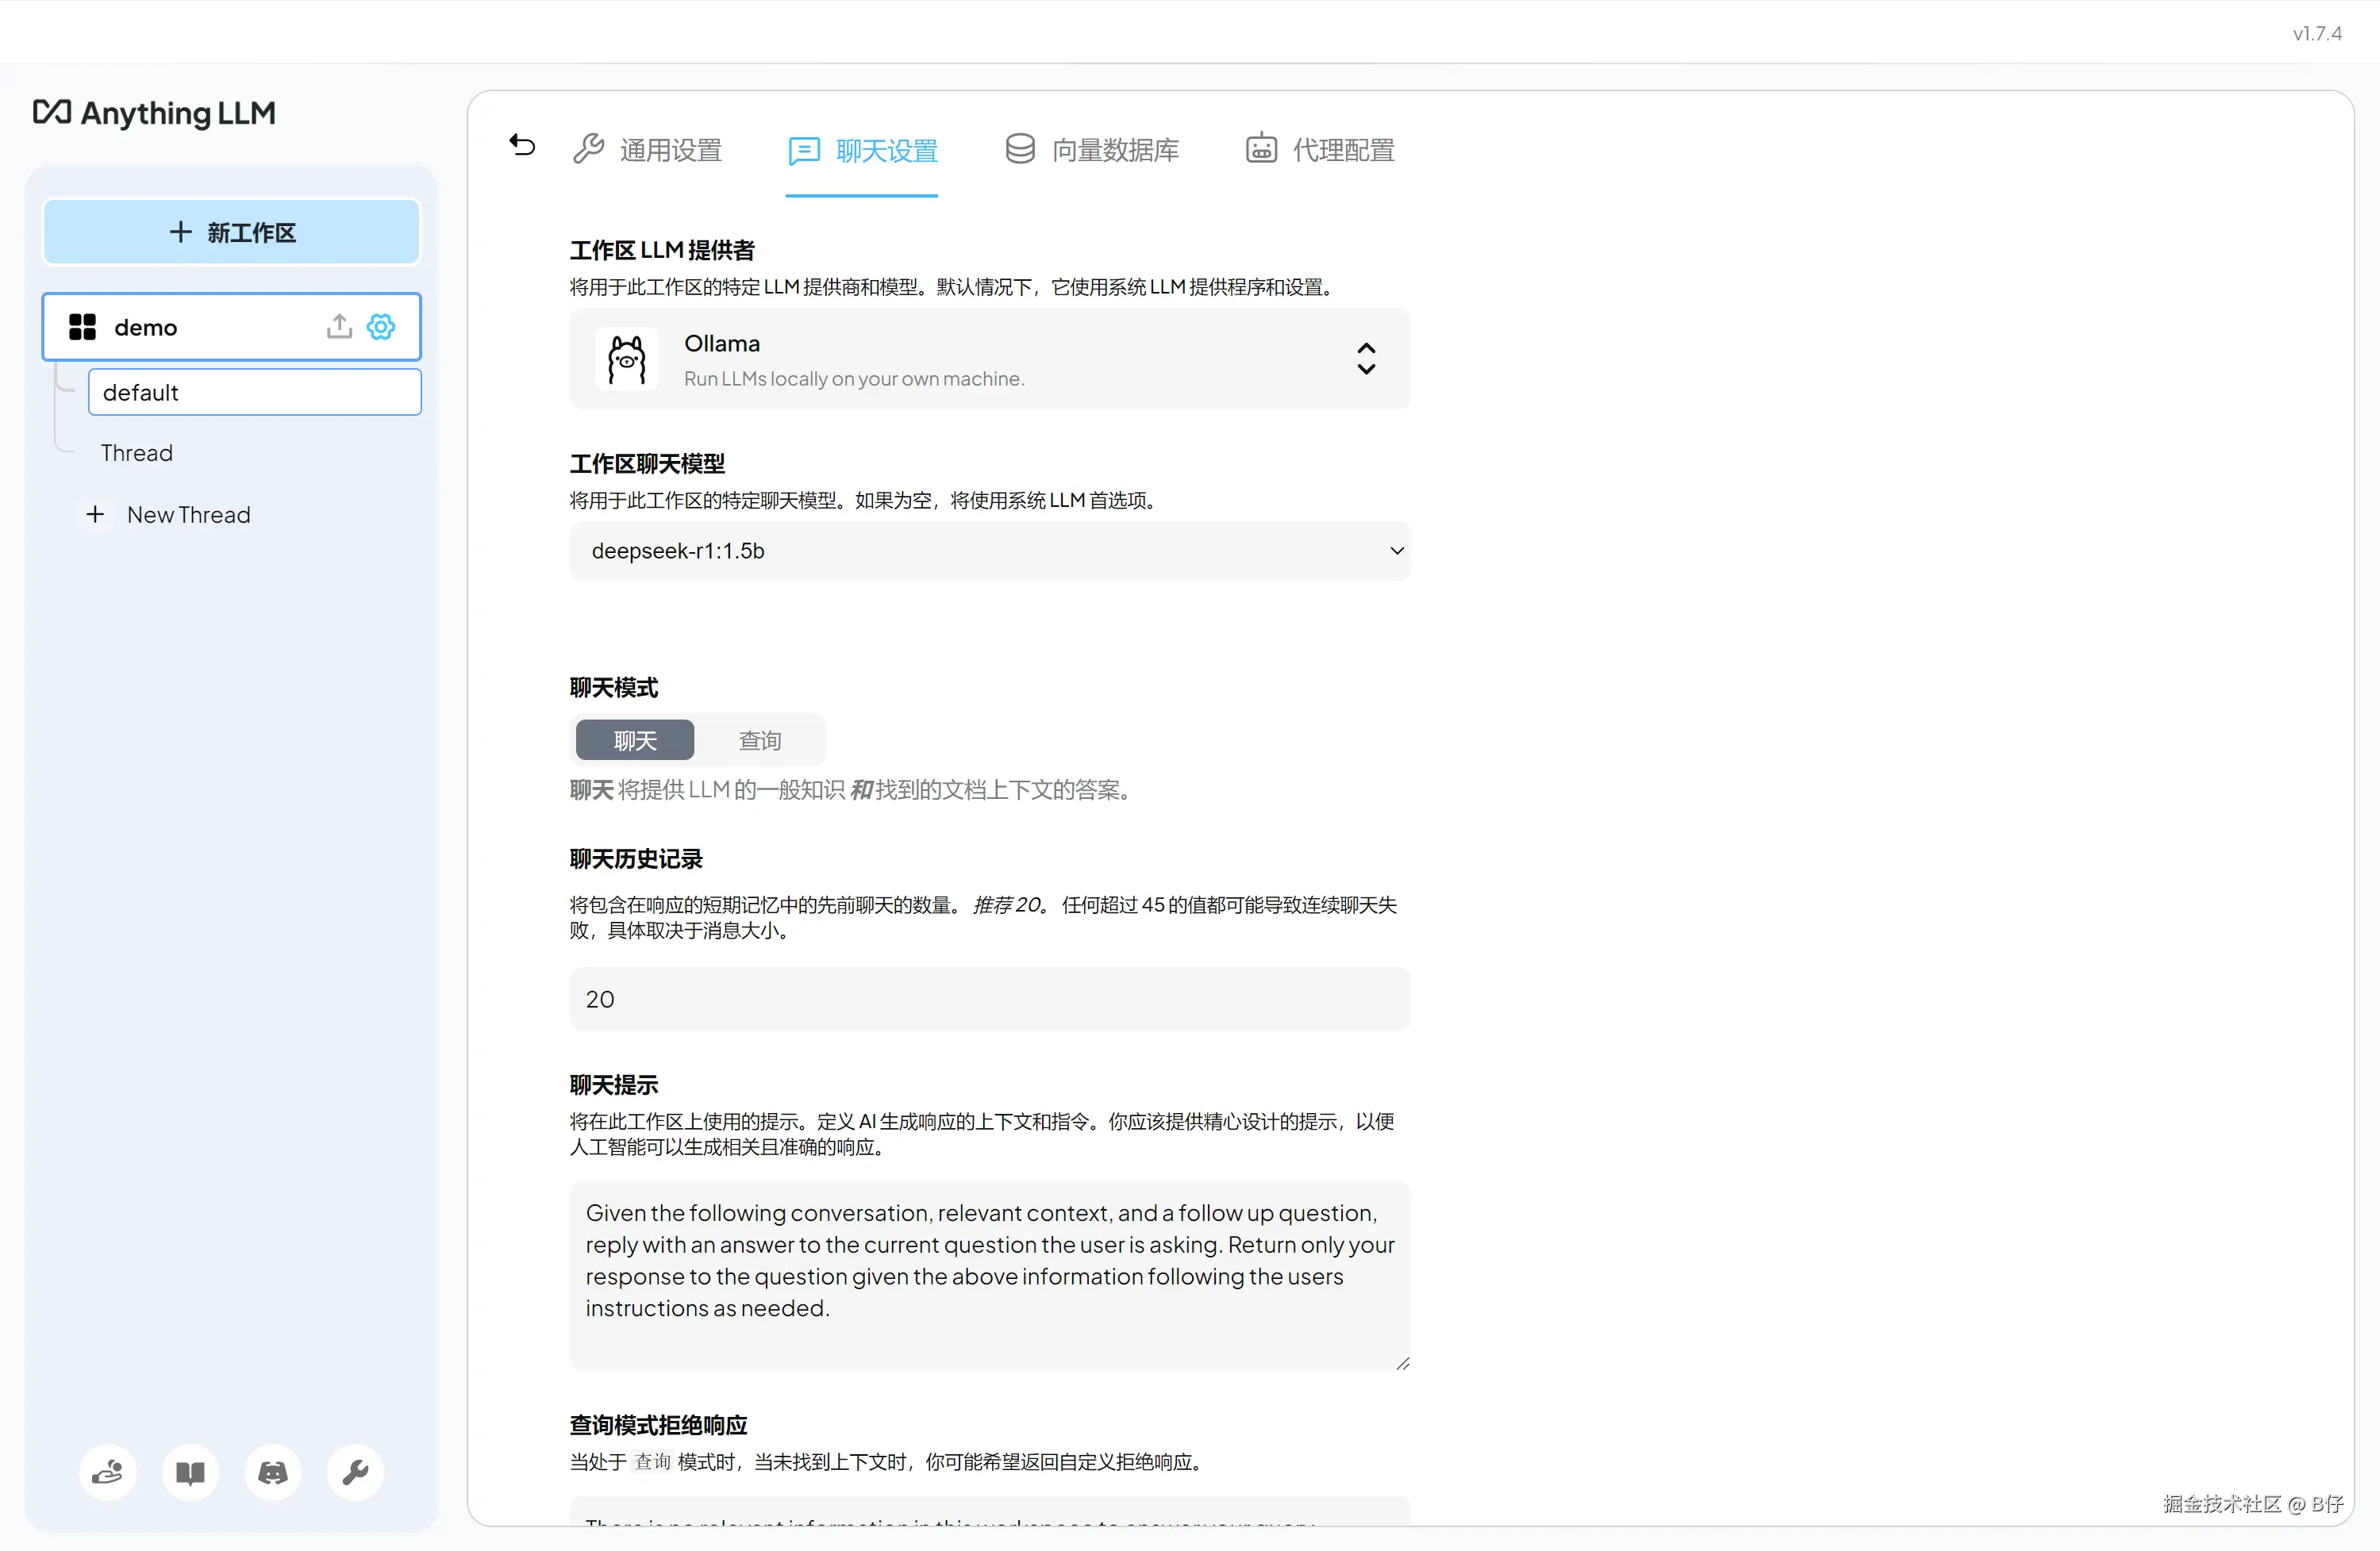Click the hand-heart support icon
This screenshot has height=1551, width=2380.
coord(107,1472)
